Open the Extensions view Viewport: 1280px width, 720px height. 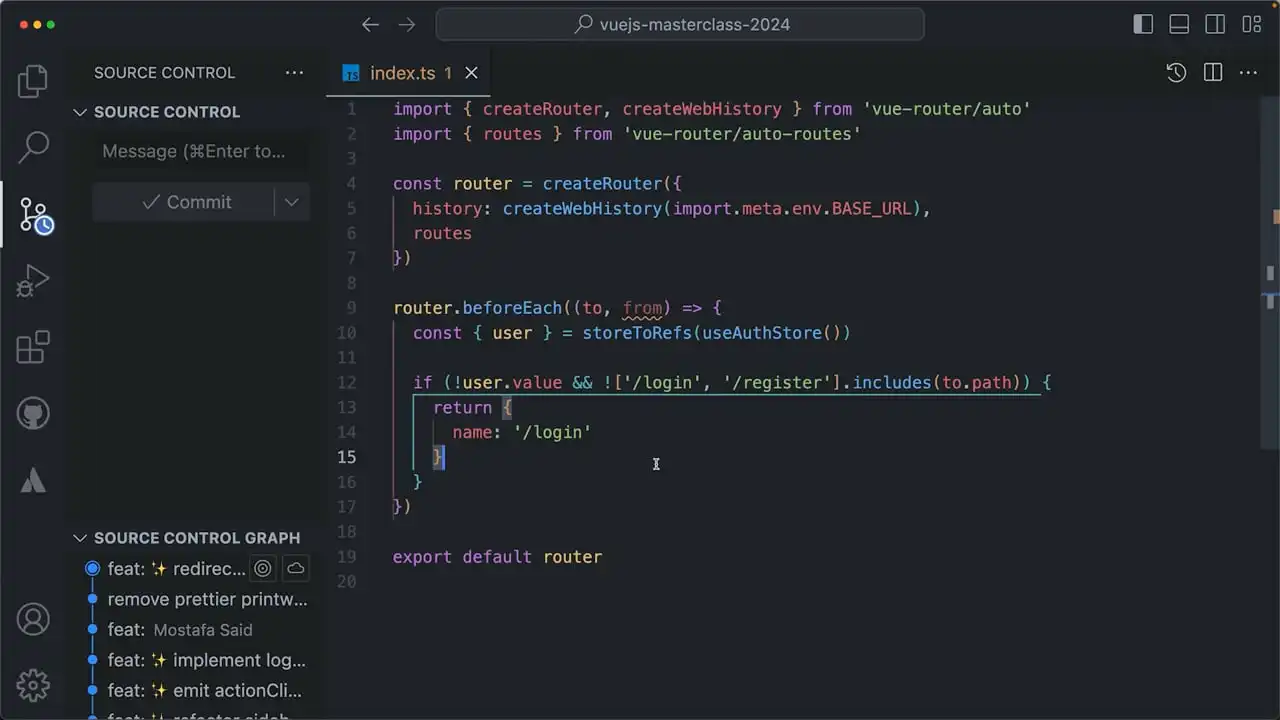coord(33,347)
